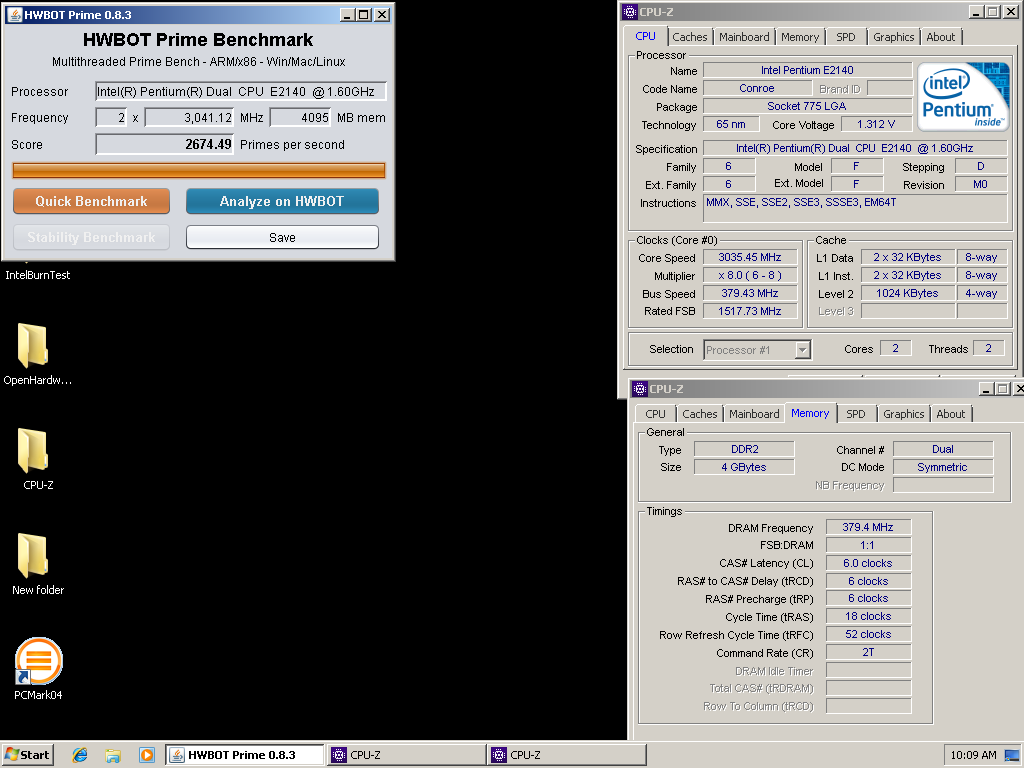1024x768 pixels.
Task: Click the system tray network icon
Action: 1012,755
